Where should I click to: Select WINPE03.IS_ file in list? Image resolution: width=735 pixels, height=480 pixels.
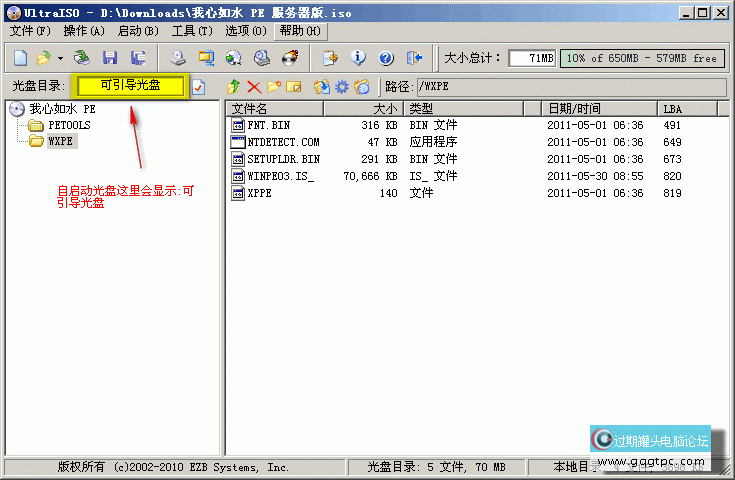pos(280,176)
